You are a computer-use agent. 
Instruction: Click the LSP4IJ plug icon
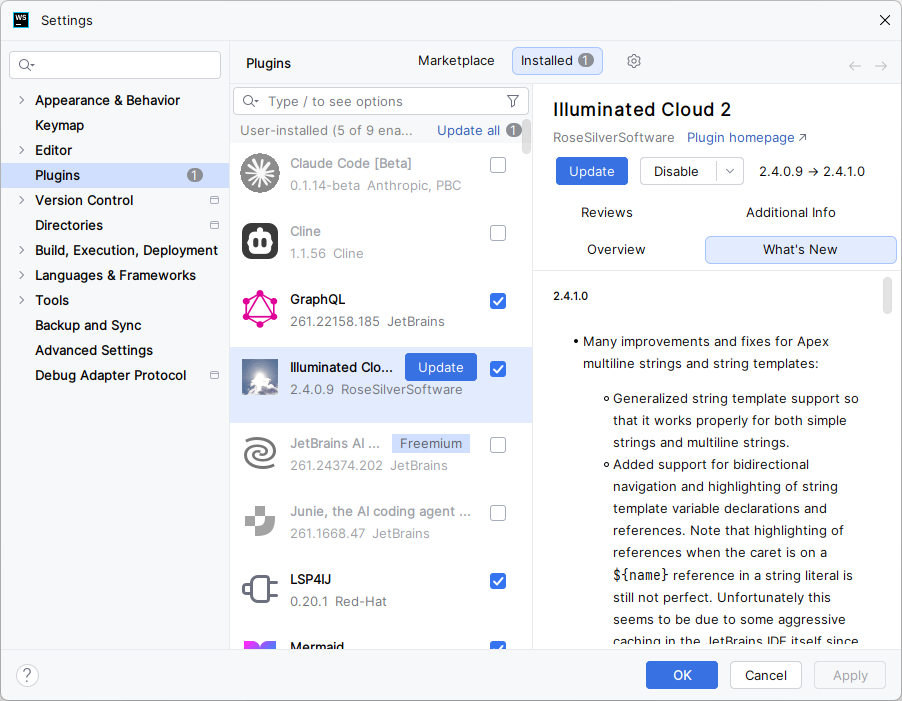click(260, 589)
